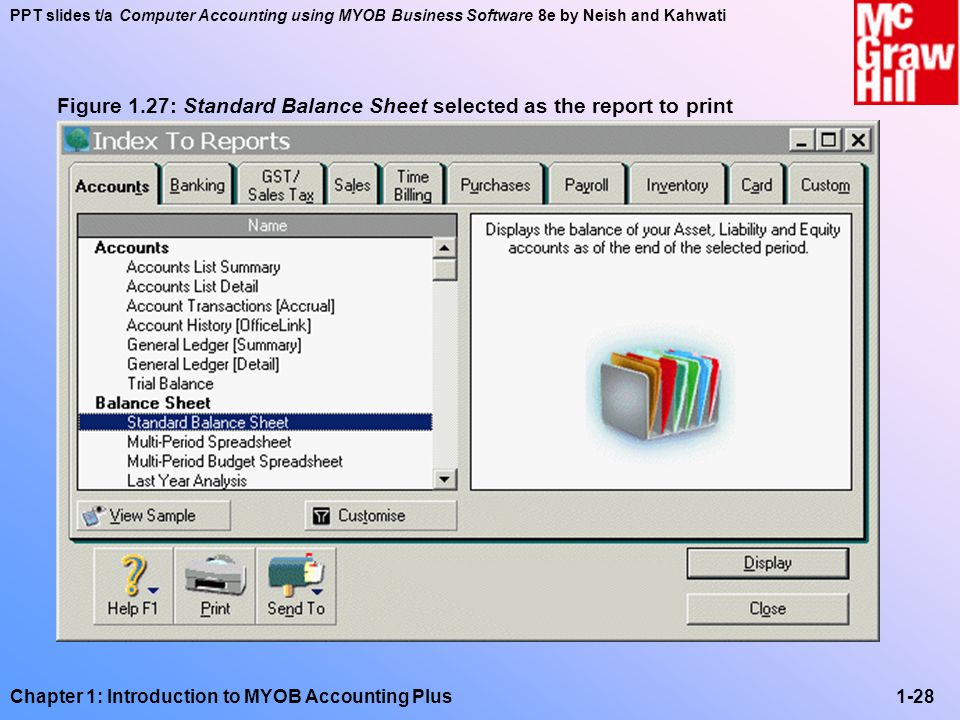Image resolution: width=960 pixels, height=720 pixels.
Task: Open the Card tab
Action: coord(757,185)
